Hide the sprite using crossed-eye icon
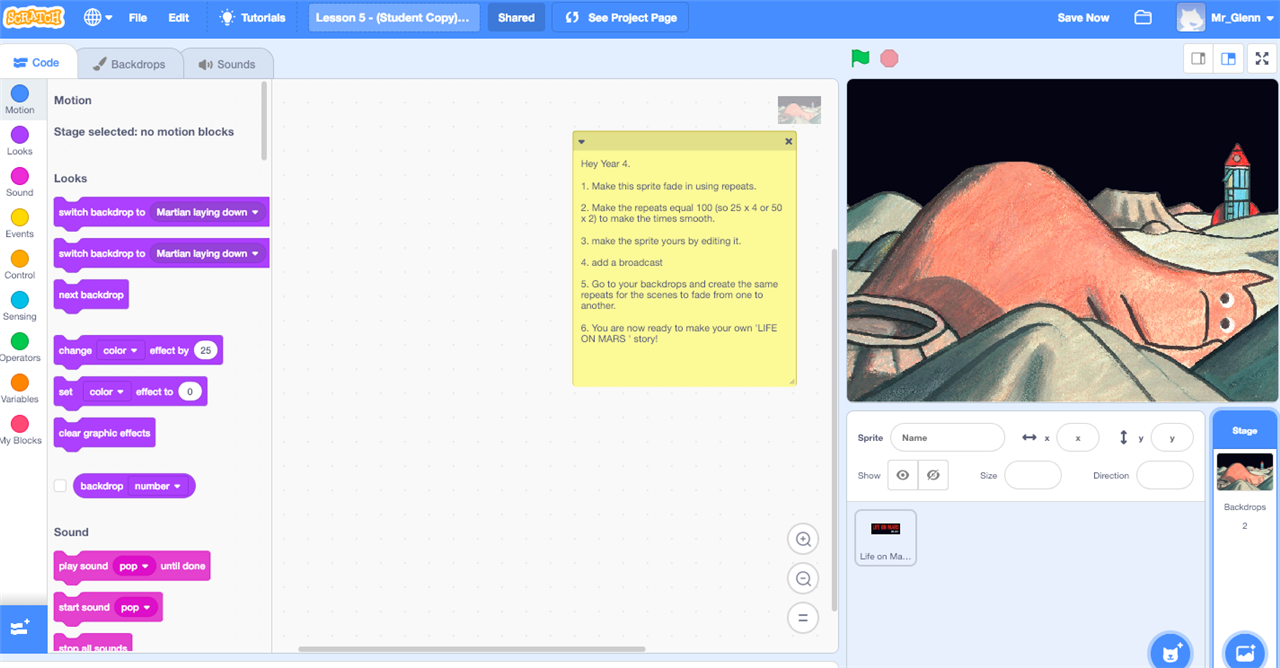 933,475
